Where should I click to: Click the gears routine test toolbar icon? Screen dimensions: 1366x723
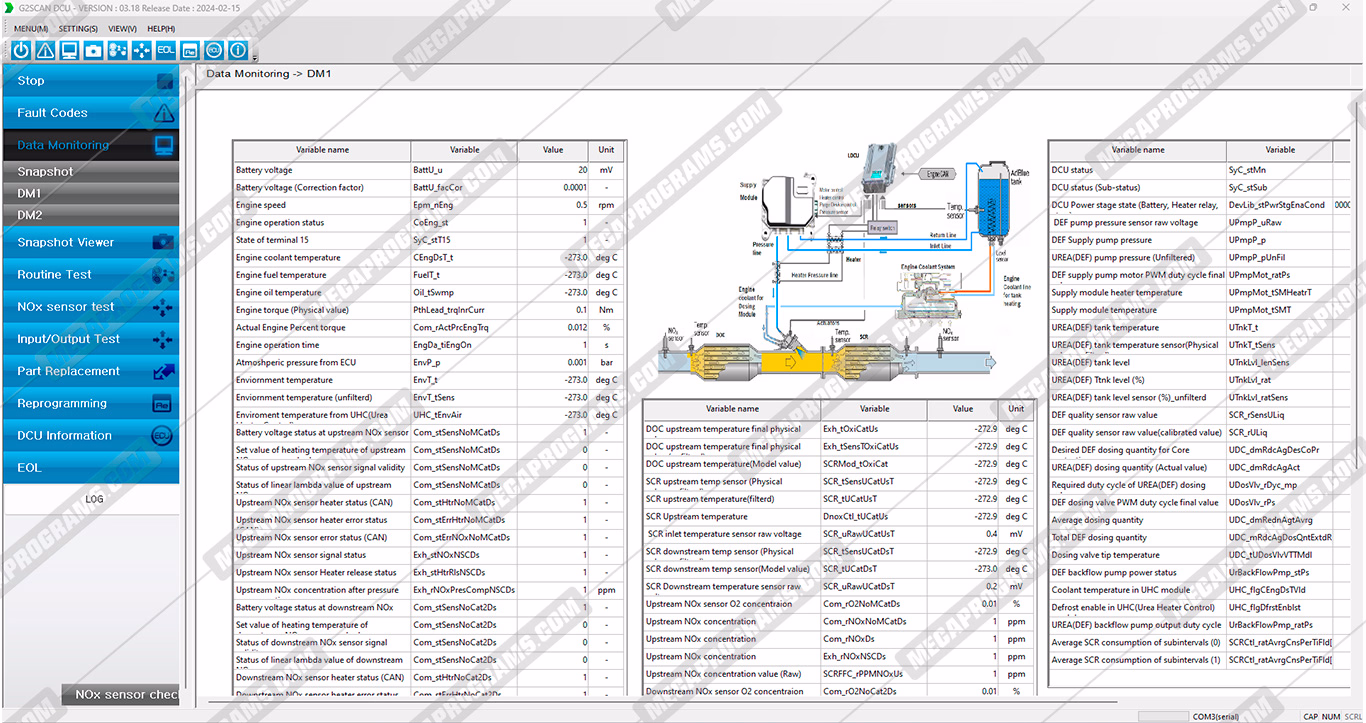pyautogui.click(x=117, y=50)
